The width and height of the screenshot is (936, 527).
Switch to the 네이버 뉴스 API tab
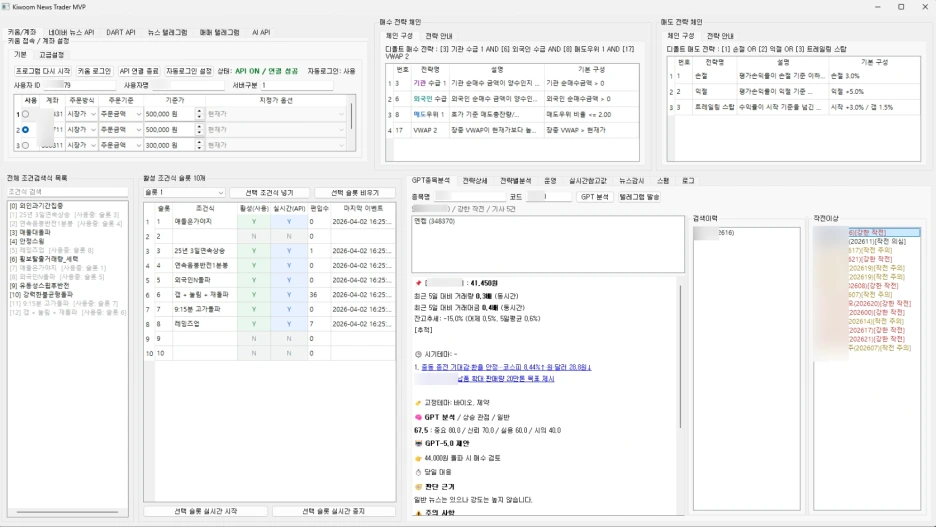[x=71, y=32]
